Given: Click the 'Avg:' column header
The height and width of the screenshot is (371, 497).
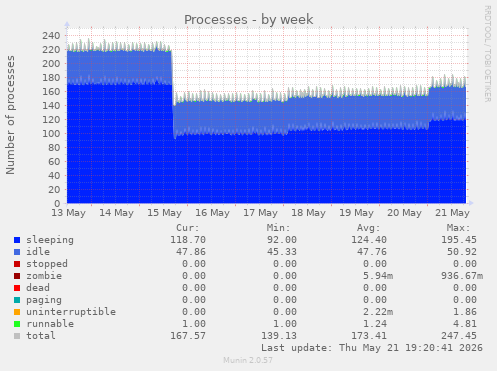Looking at the screenshot, I should [x=368, y=228].
